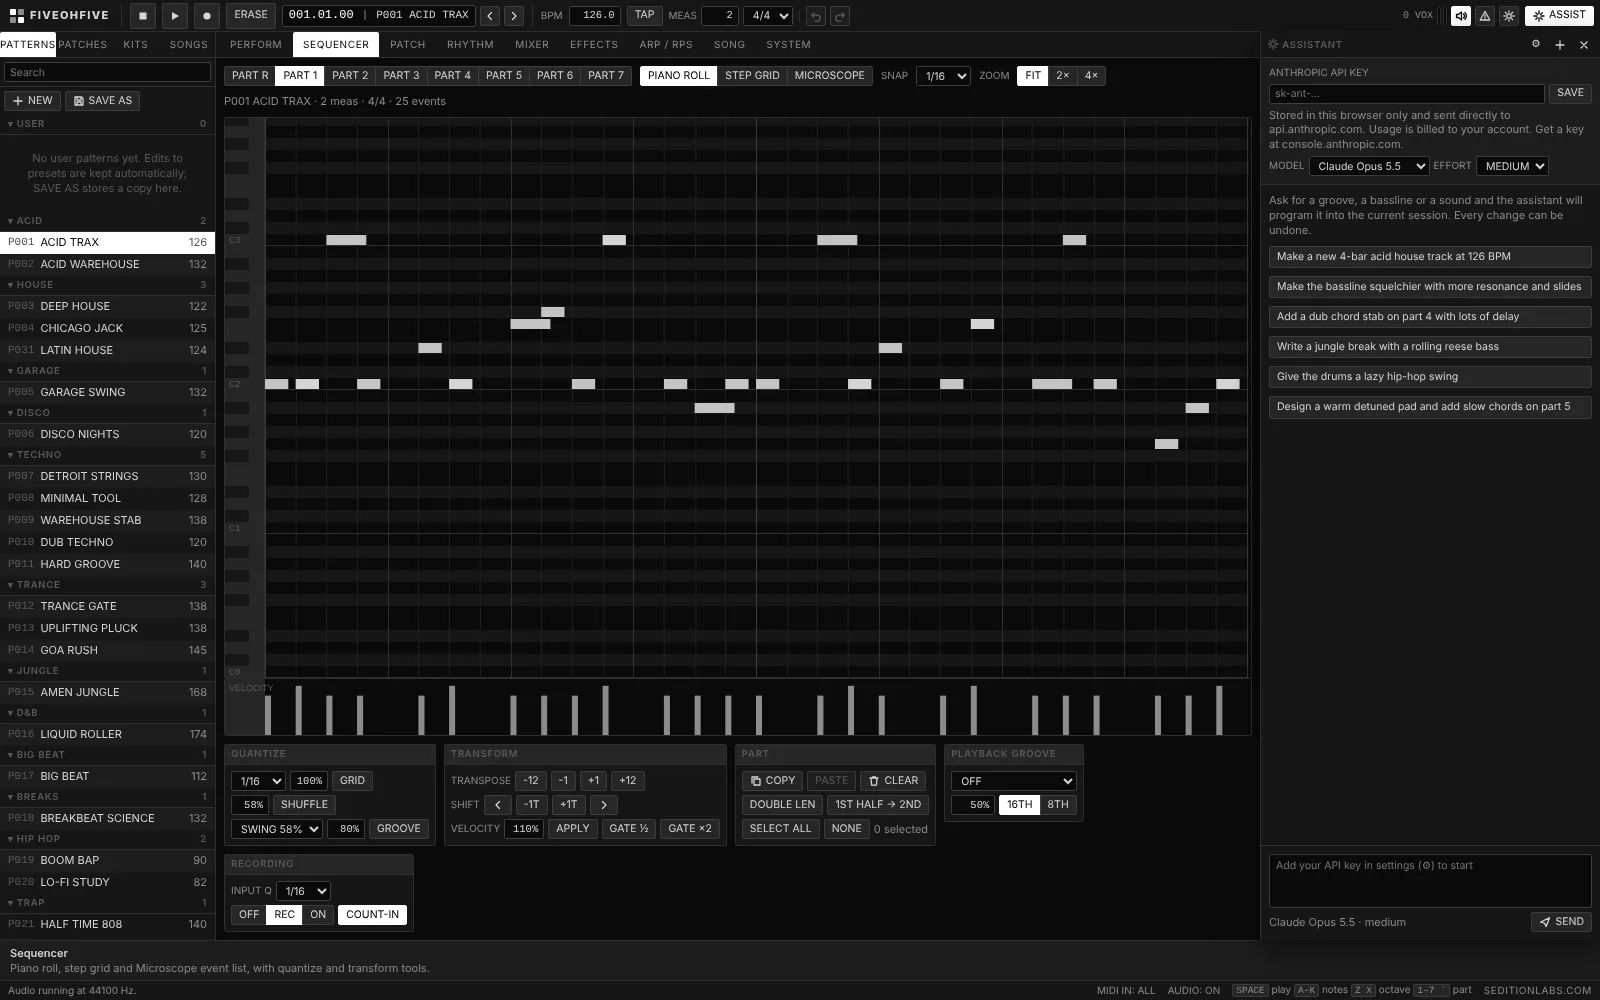Screen dimensions: 1600x1000
Task: Open assistant settings gear icon
Action: pyautogui.click(x=1536, y=44)
